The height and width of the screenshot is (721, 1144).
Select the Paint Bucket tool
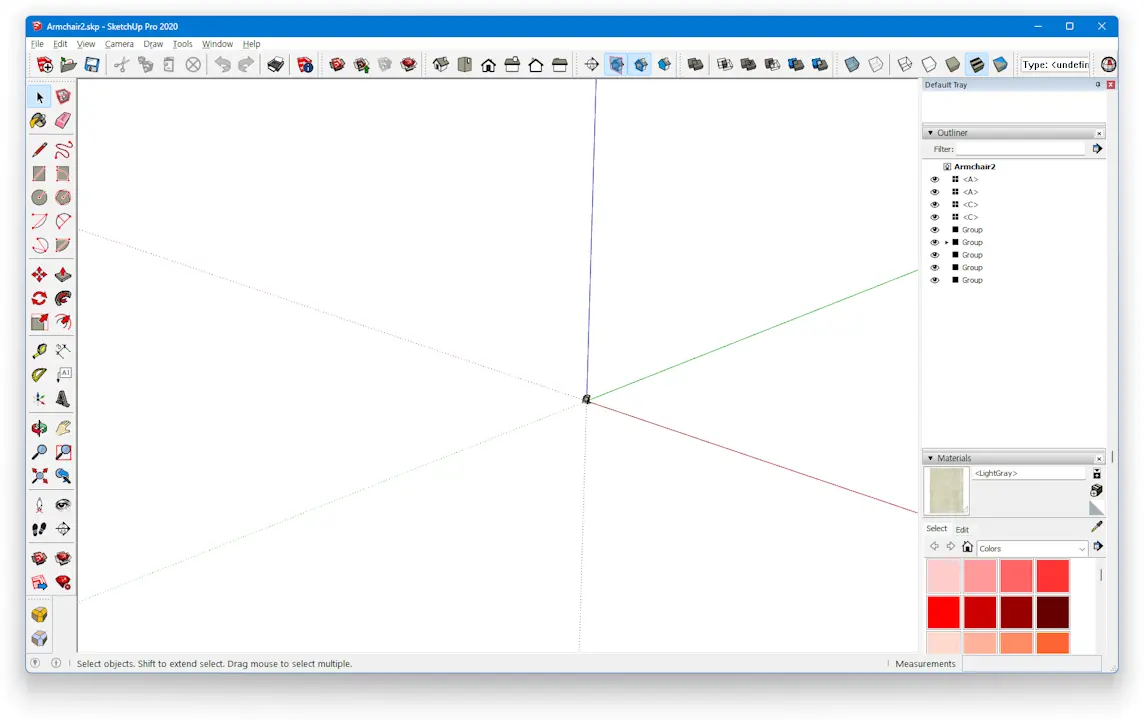[39, 121]
